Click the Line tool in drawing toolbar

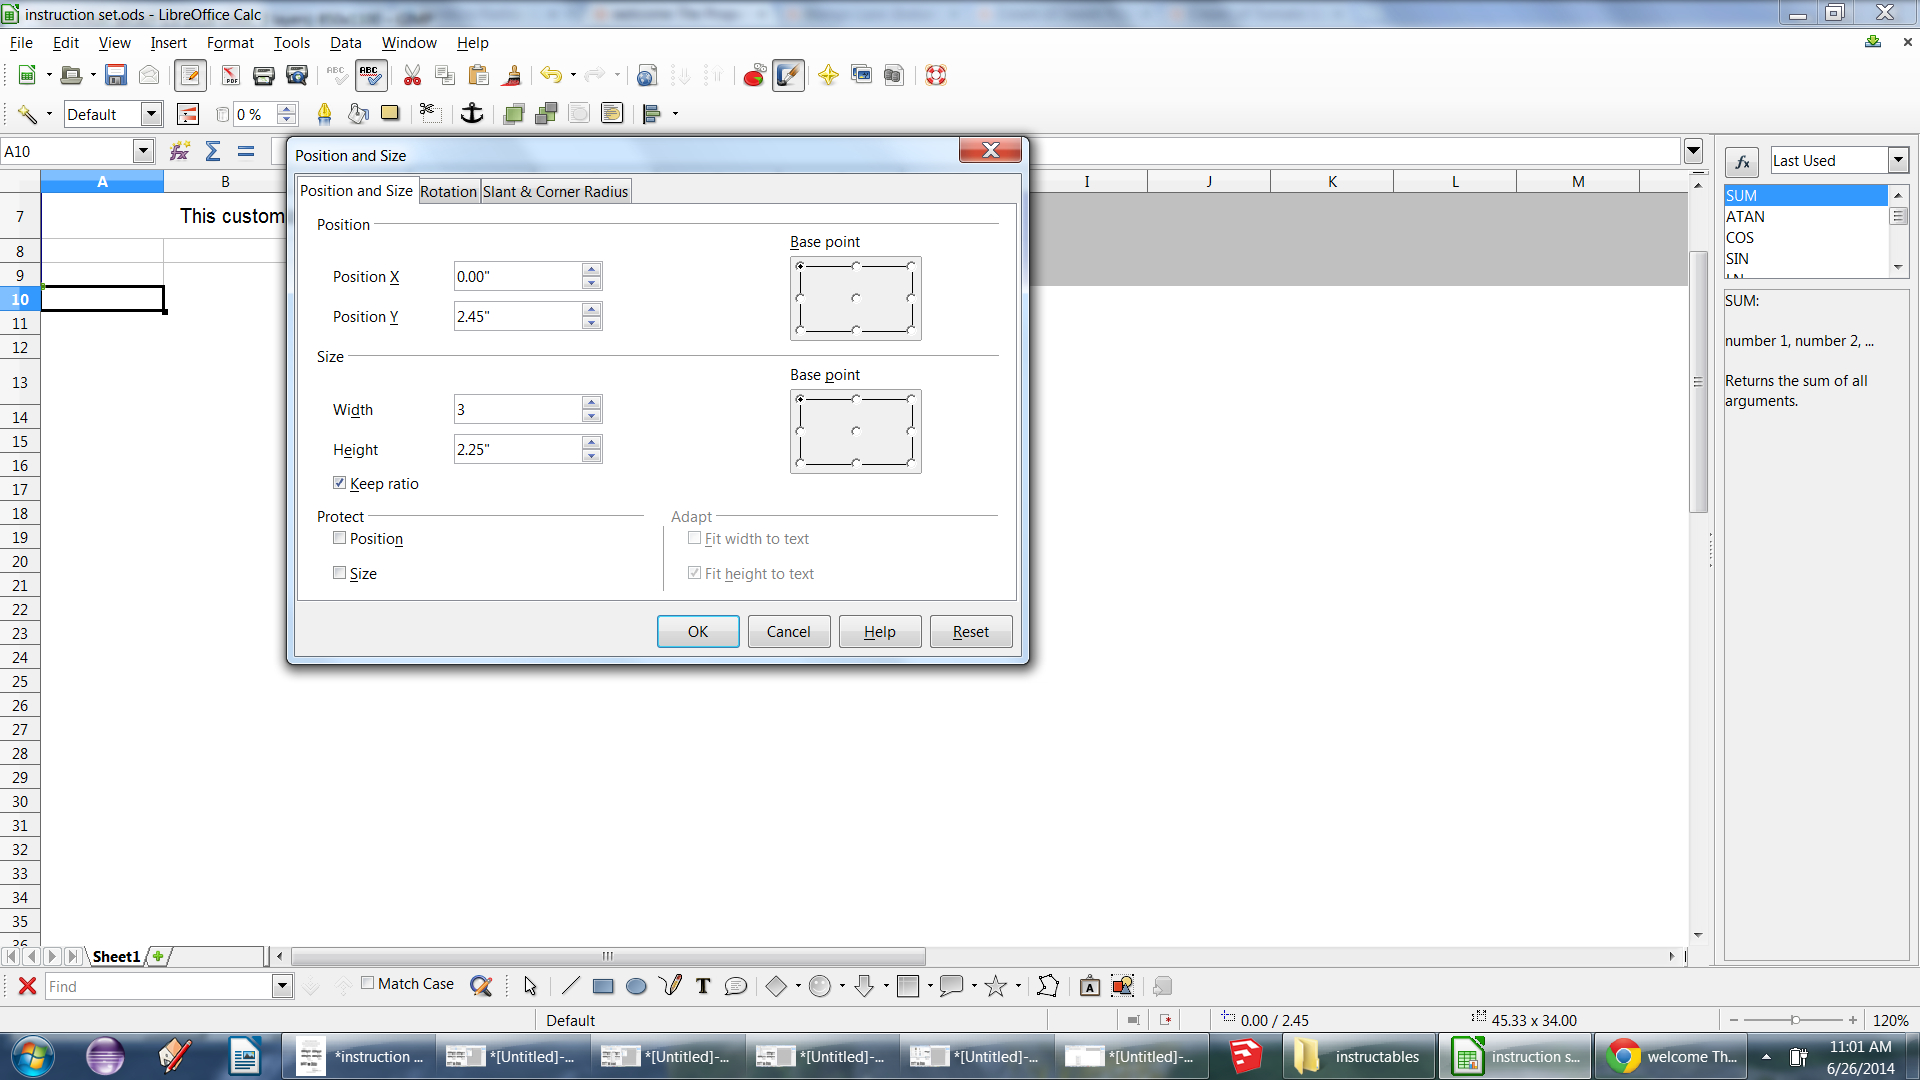[x=570, y=986]
